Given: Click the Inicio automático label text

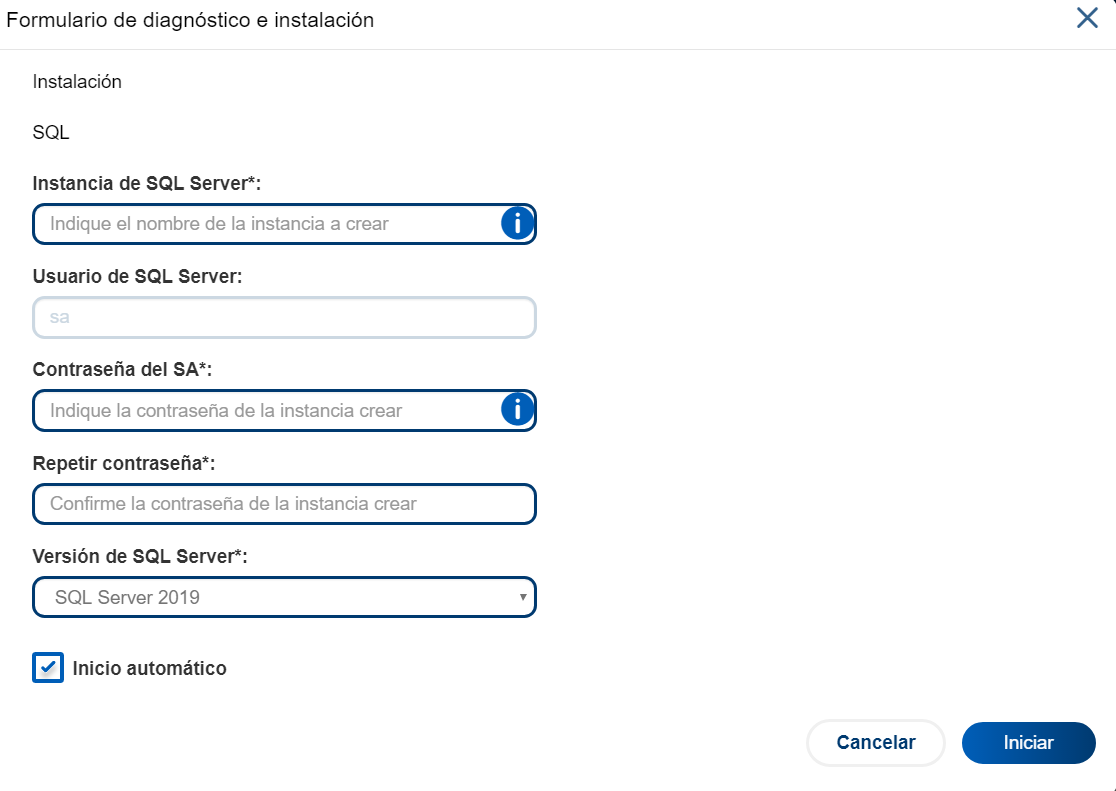Looking at the screenshot, I should (150, 669).
